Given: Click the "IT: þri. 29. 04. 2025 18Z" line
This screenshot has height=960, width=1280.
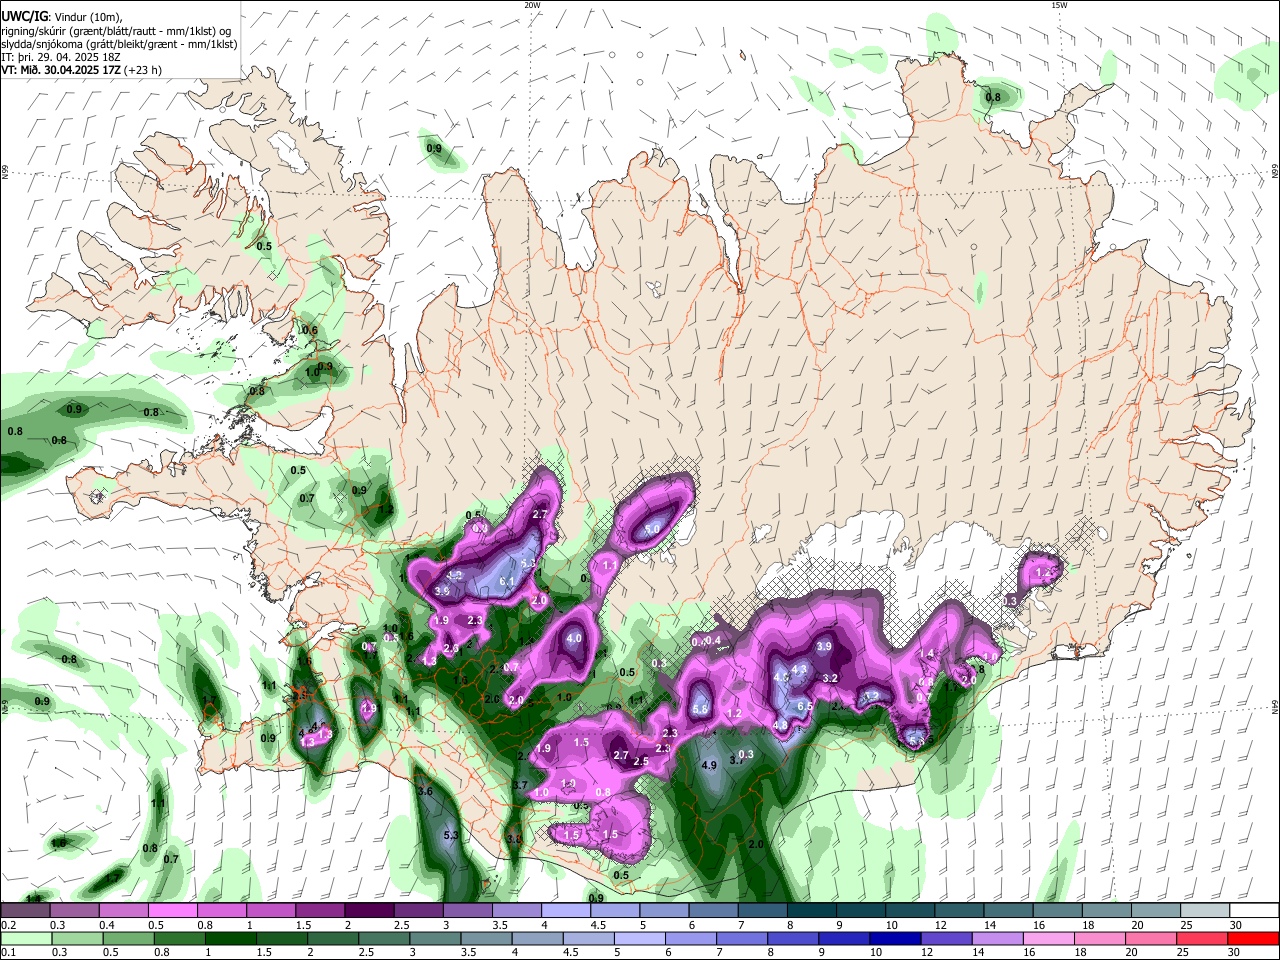Looking at the screenshot, I should (x=61, y=57).
